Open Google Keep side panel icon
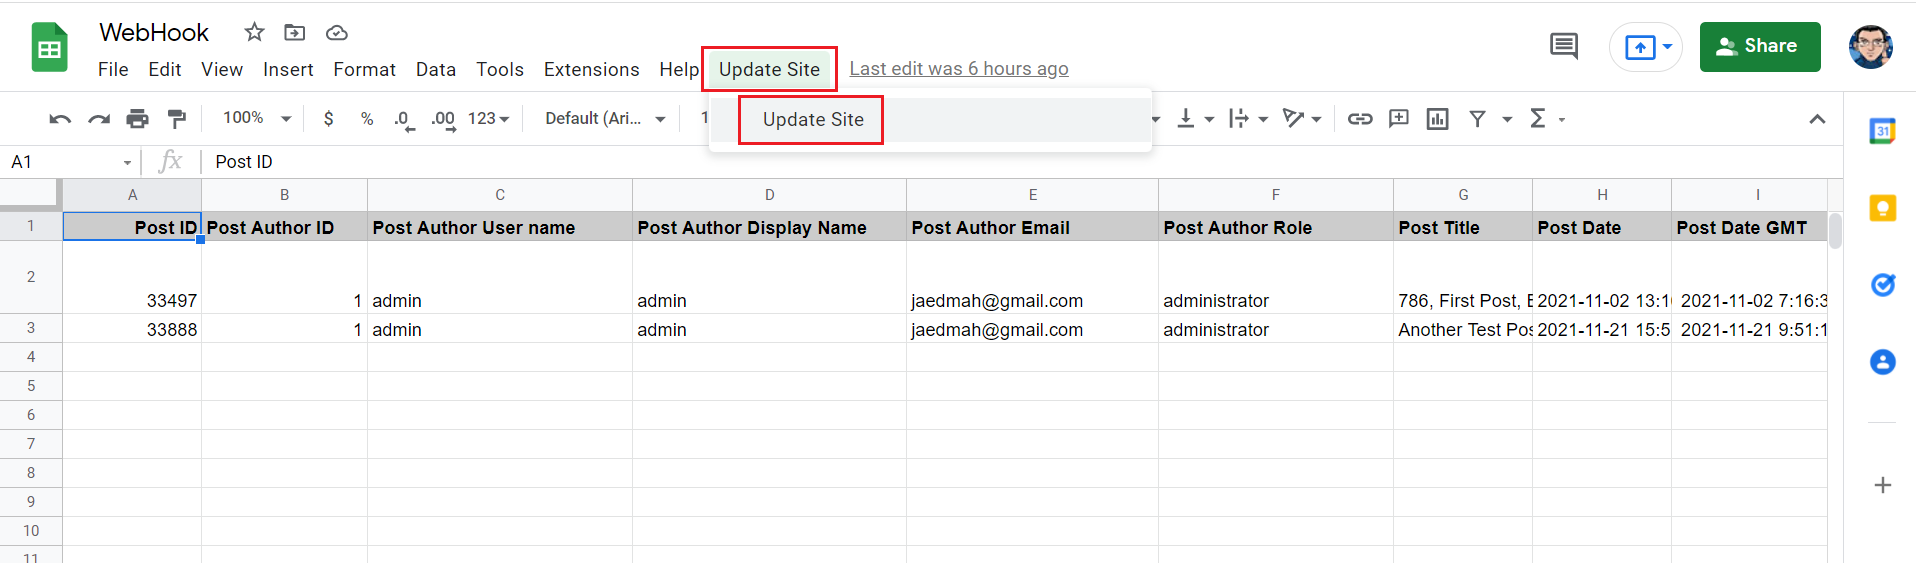The width and height of the screenshot is (1916, 563). (1883, 208)
